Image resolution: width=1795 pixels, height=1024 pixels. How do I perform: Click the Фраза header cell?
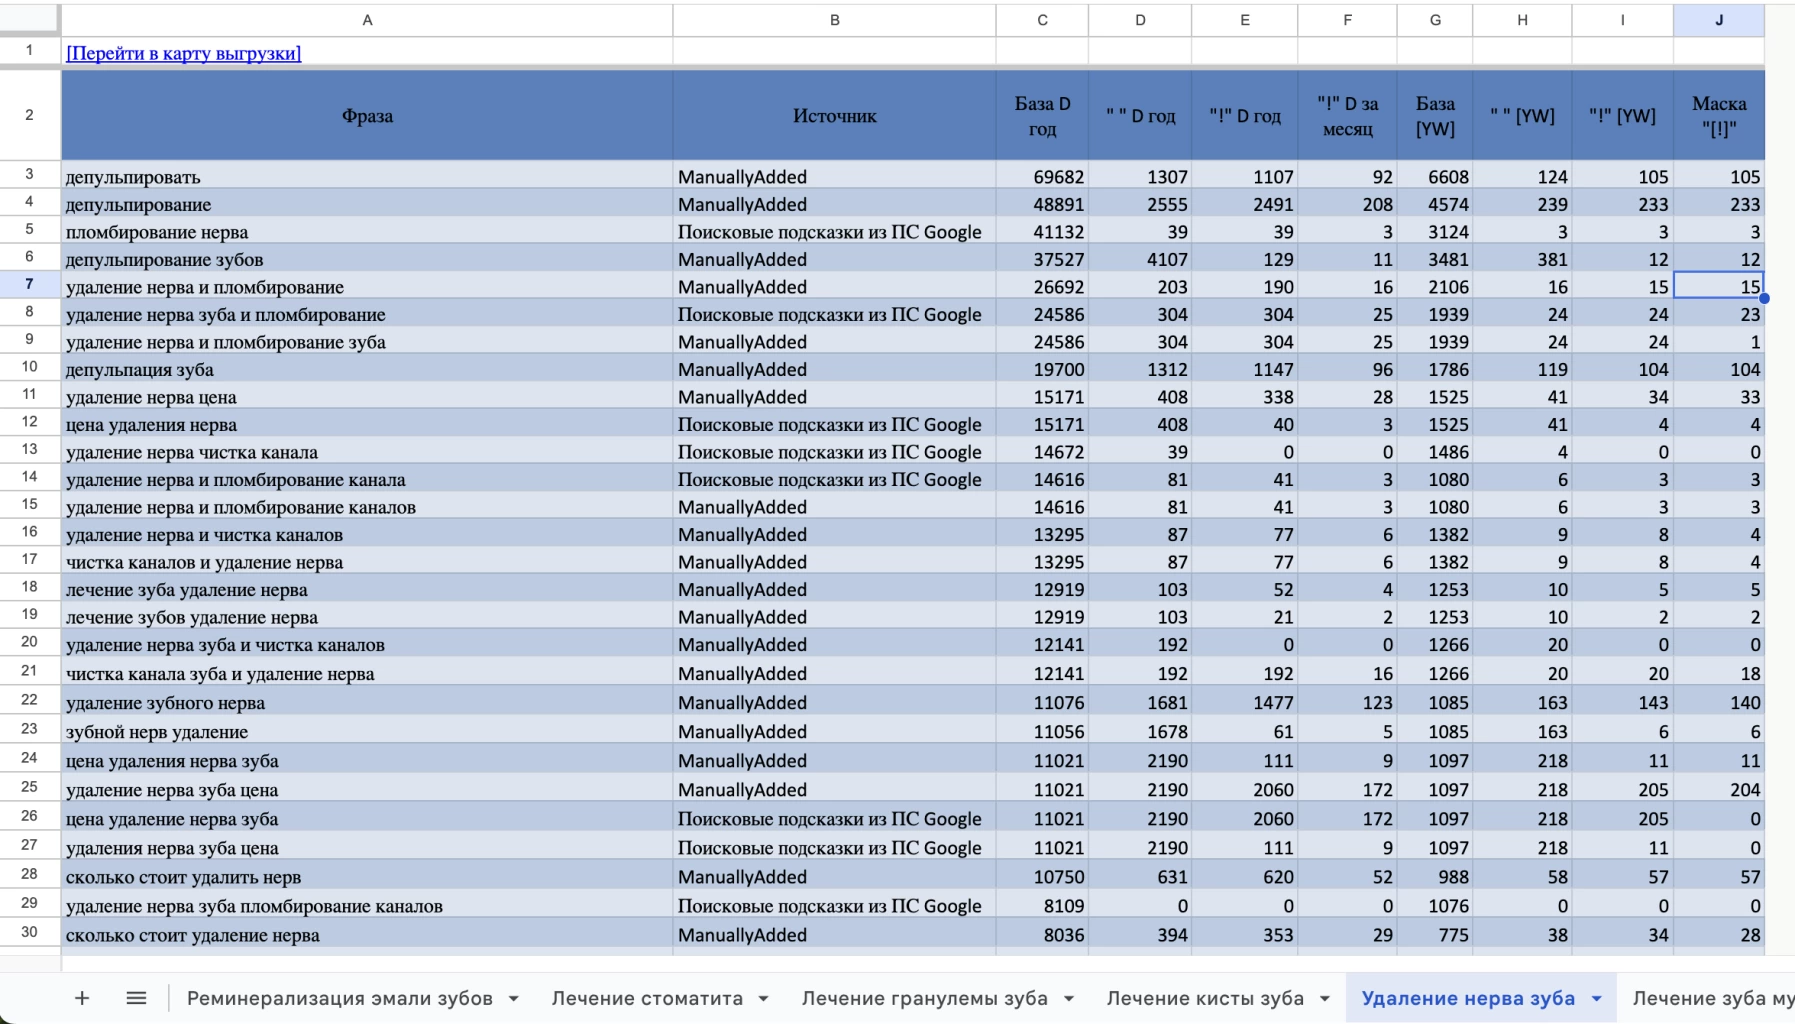click(367, 116)
